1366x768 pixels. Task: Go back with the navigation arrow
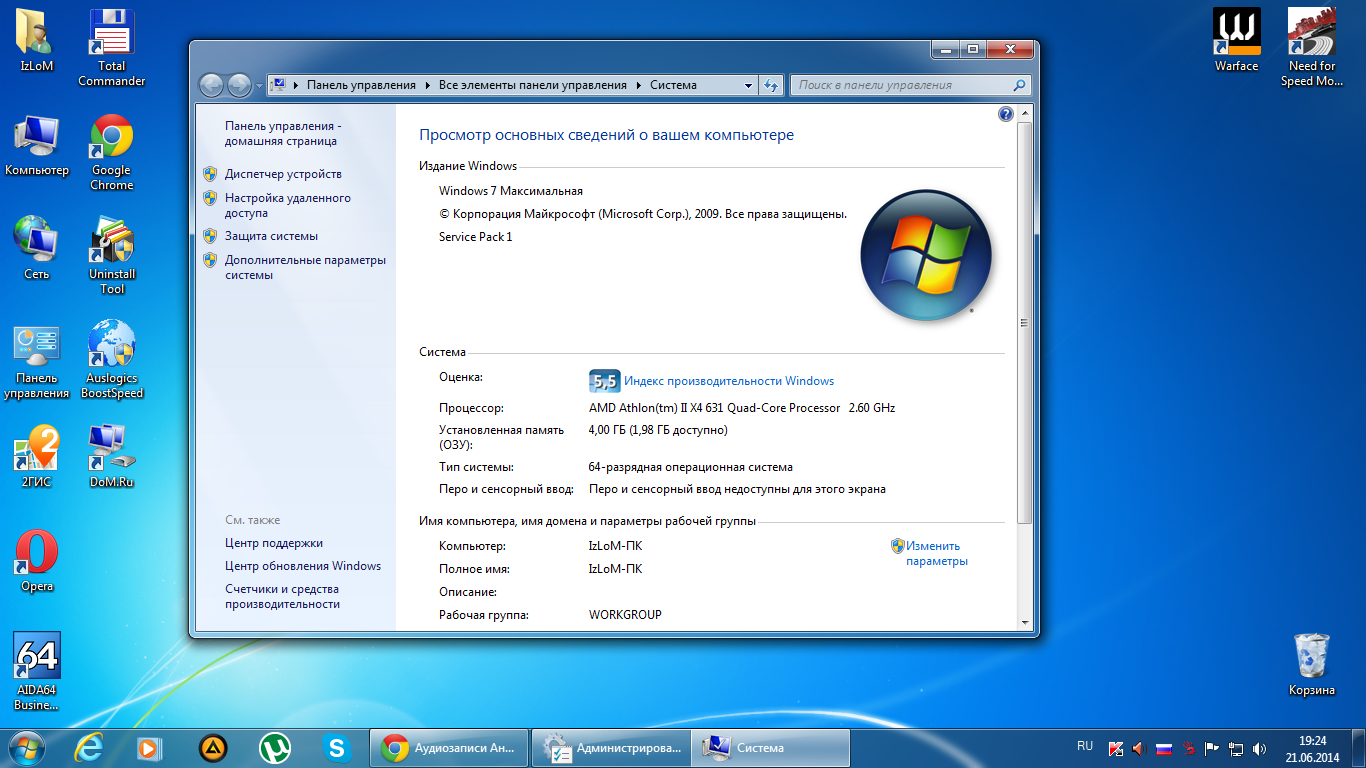[212, 85]
